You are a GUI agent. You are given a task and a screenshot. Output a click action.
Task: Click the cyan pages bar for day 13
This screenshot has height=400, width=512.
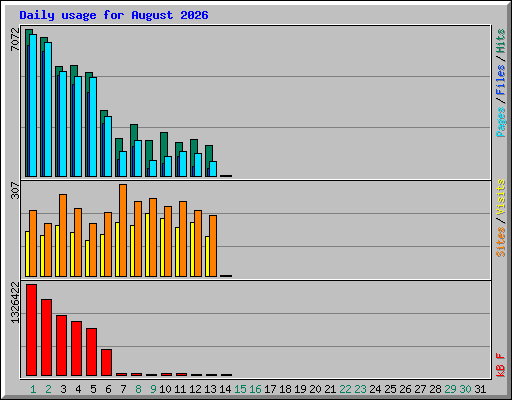point(213,169)
